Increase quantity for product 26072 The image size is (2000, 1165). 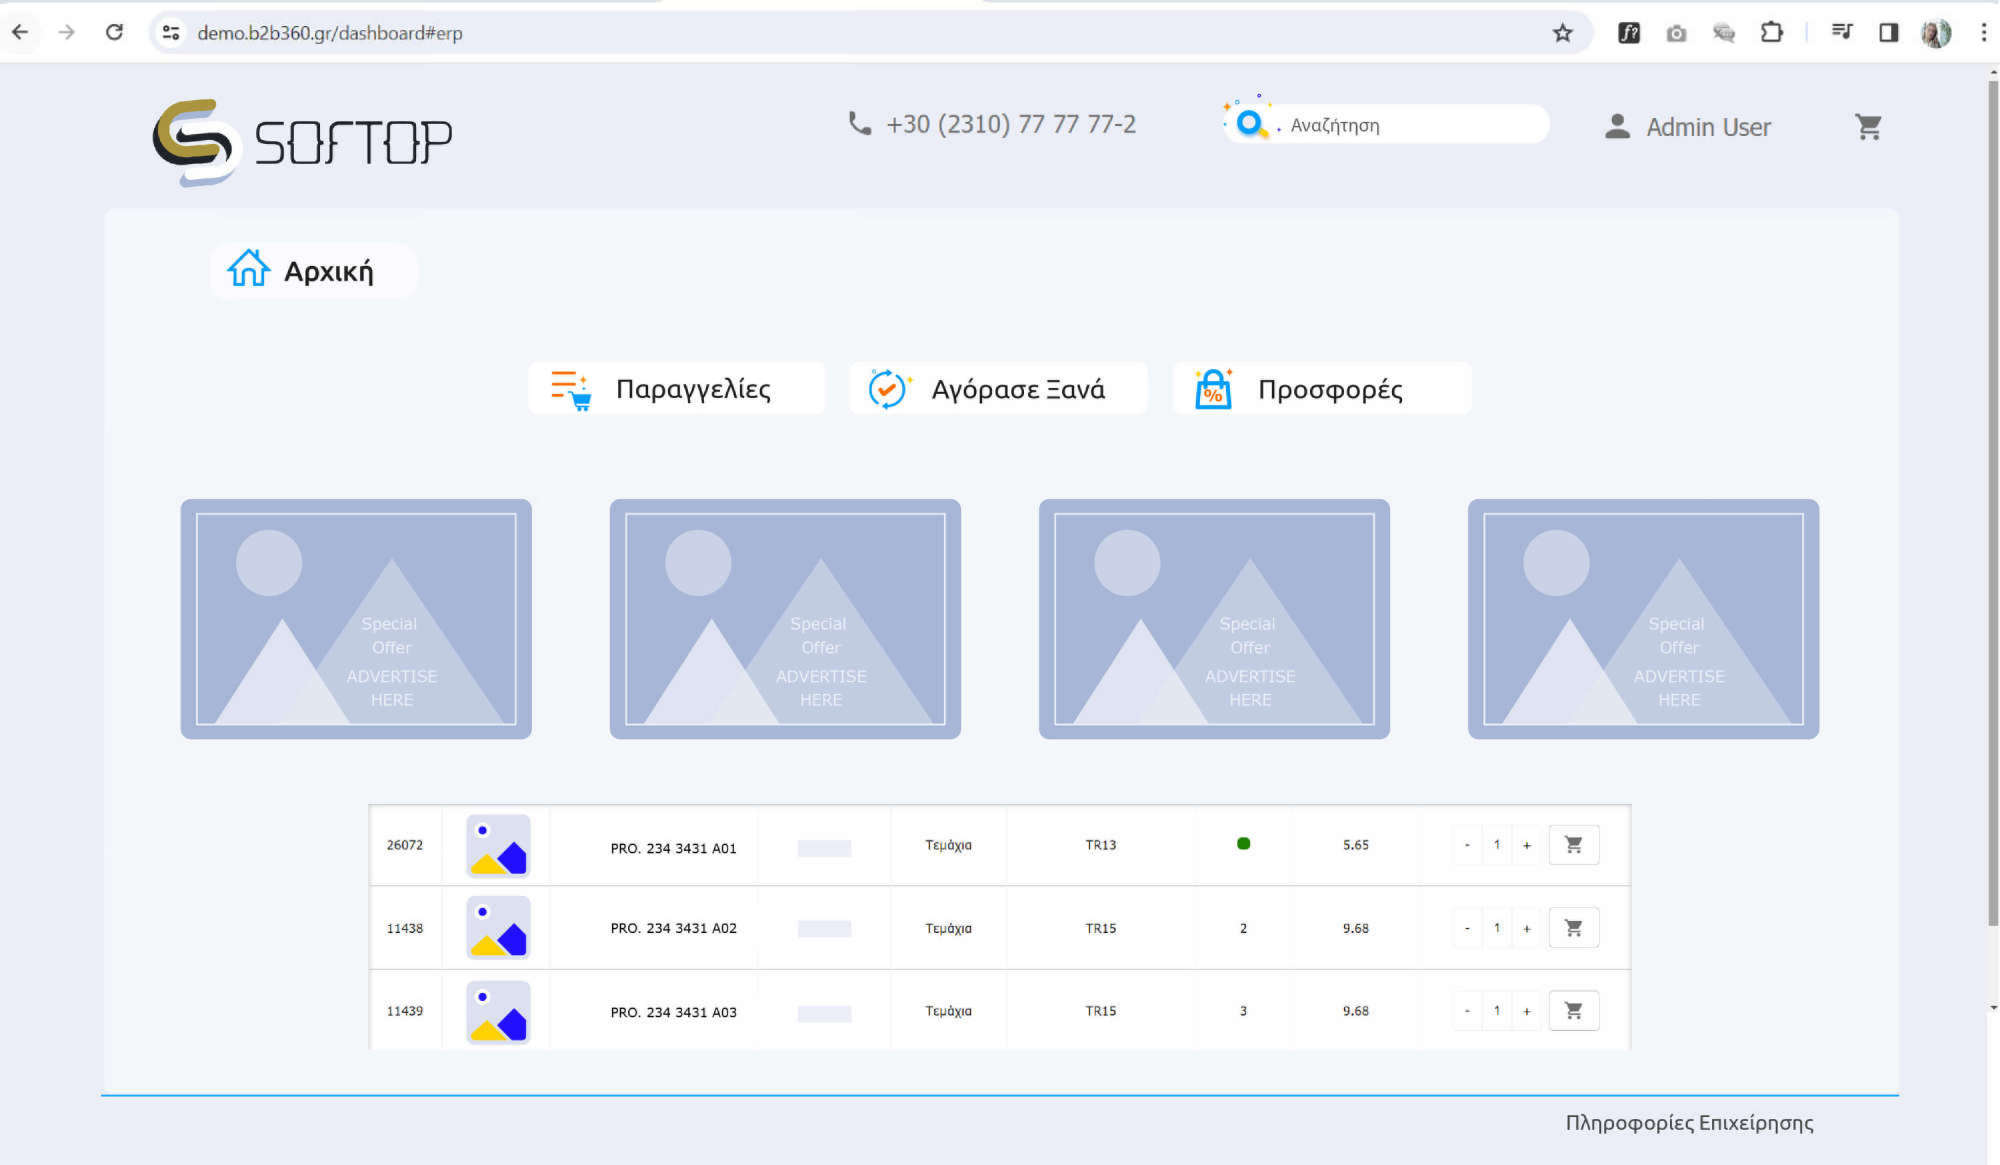1526,845
